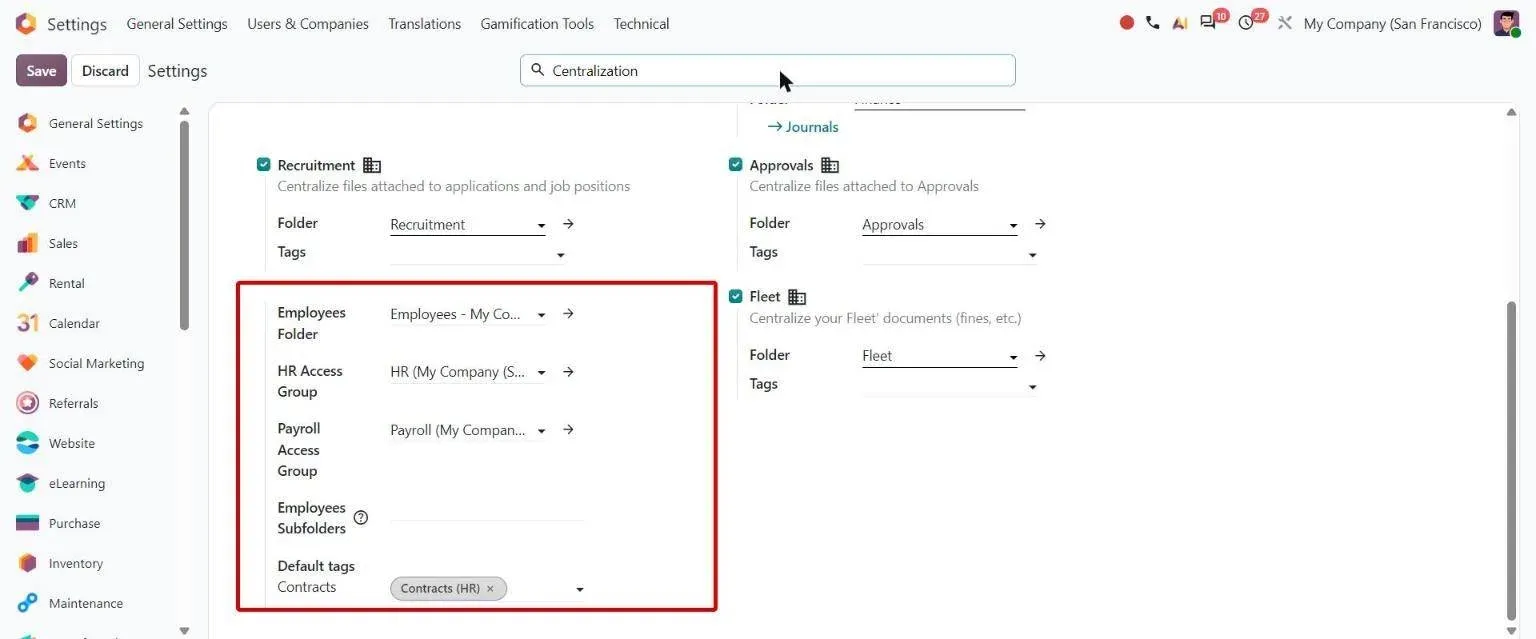Expand the Employees Folder dropdown

pos(541,316)
